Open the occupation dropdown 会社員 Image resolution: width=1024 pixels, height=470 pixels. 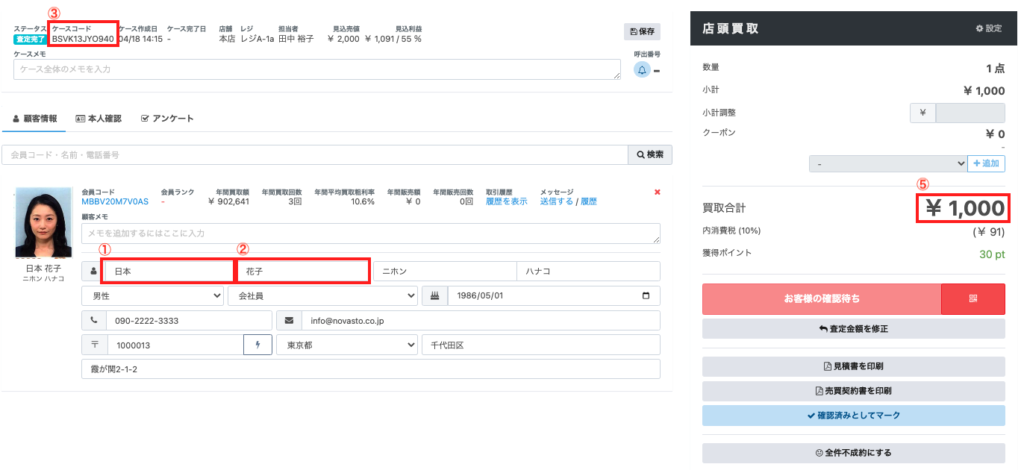point(323,296)
